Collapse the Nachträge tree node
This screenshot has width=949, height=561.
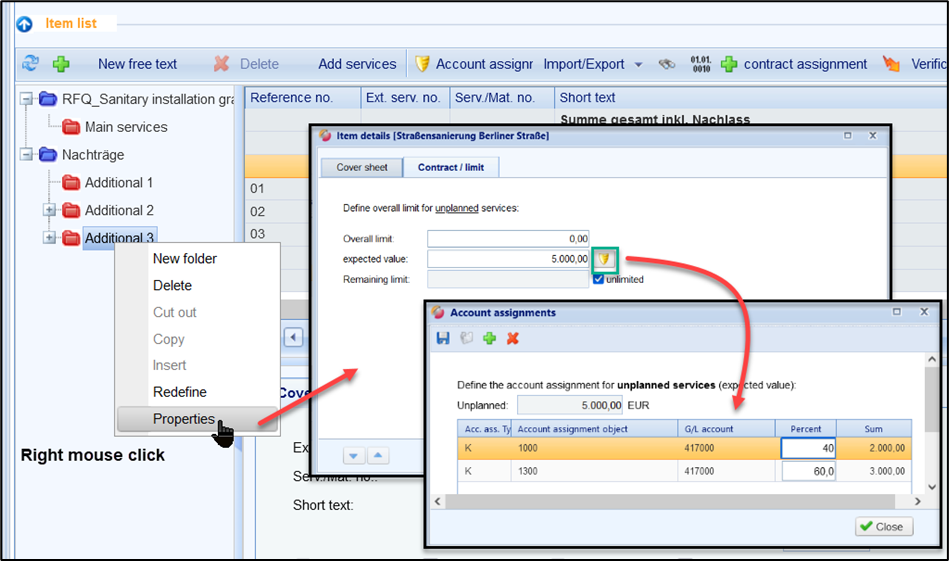[x=25, y=155]
